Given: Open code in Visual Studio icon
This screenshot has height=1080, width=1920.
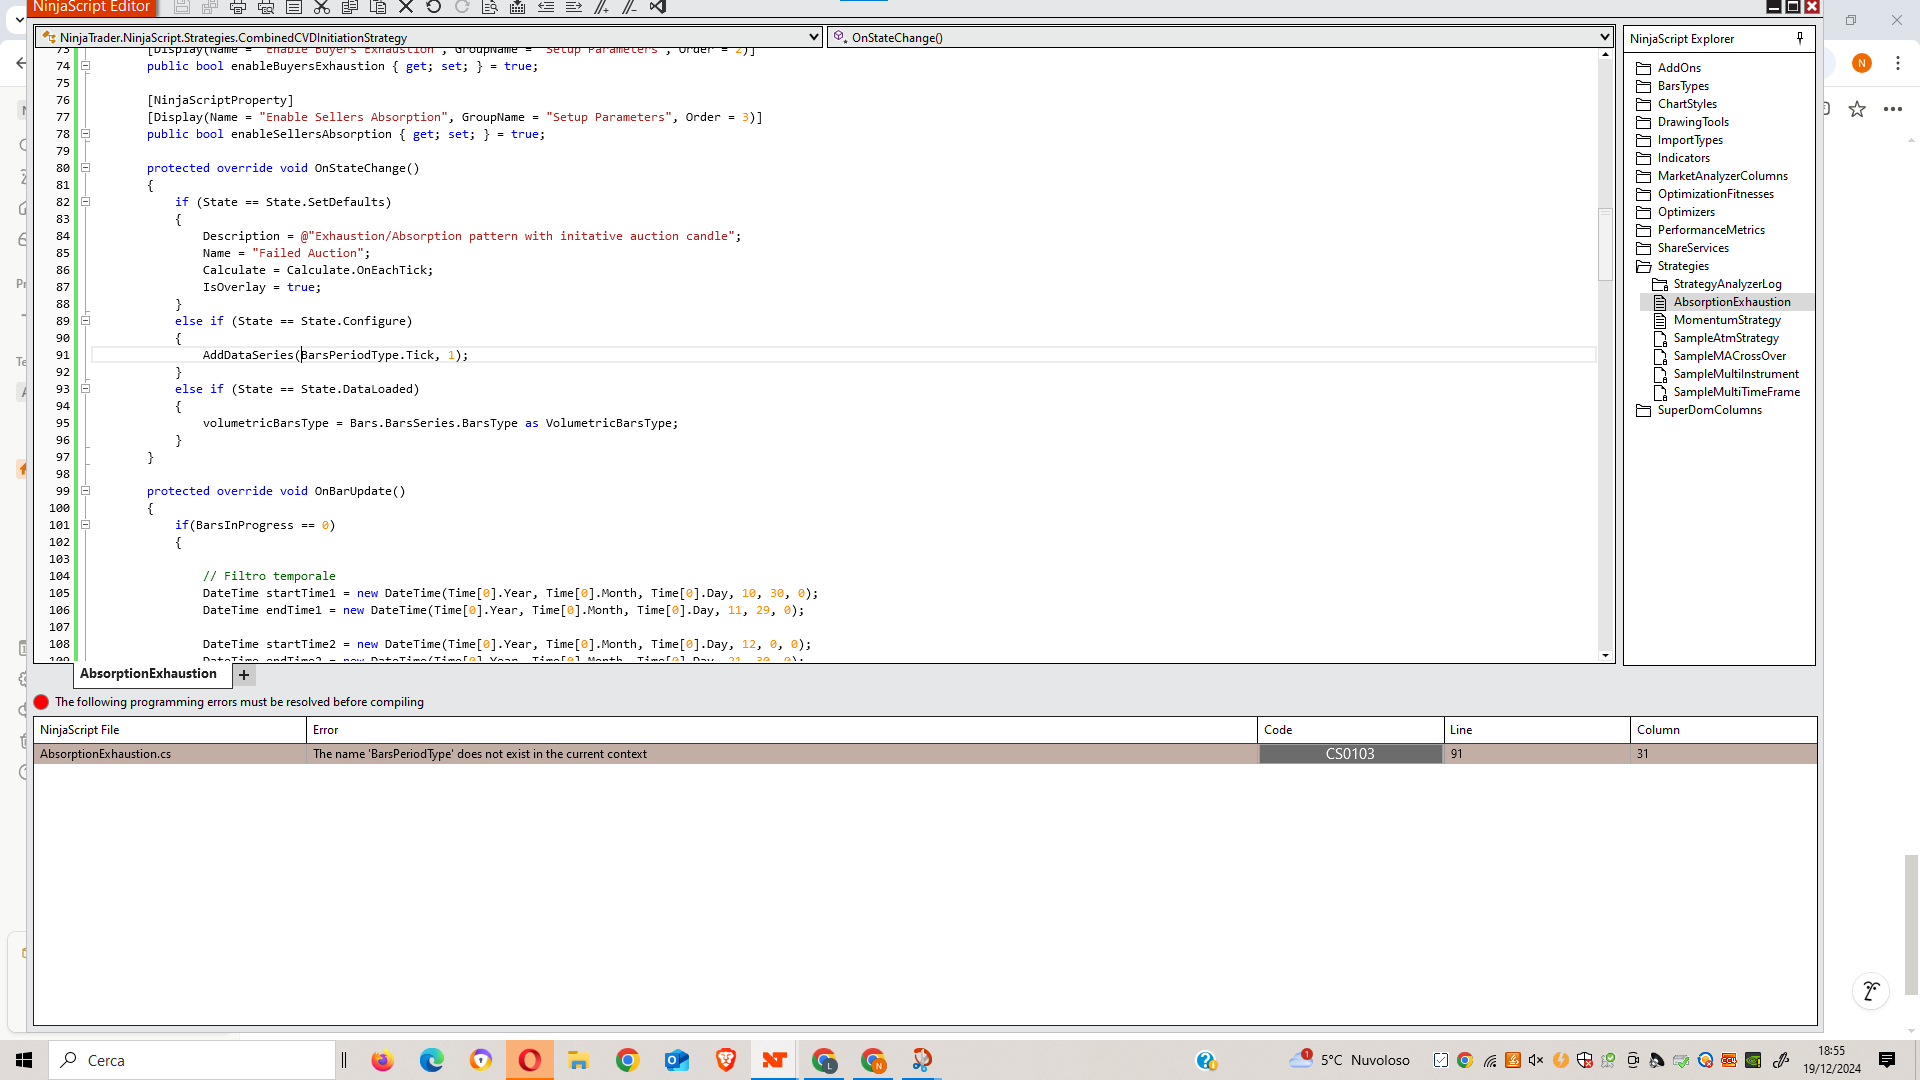Looking at the screenshot, I should point(657,7).
